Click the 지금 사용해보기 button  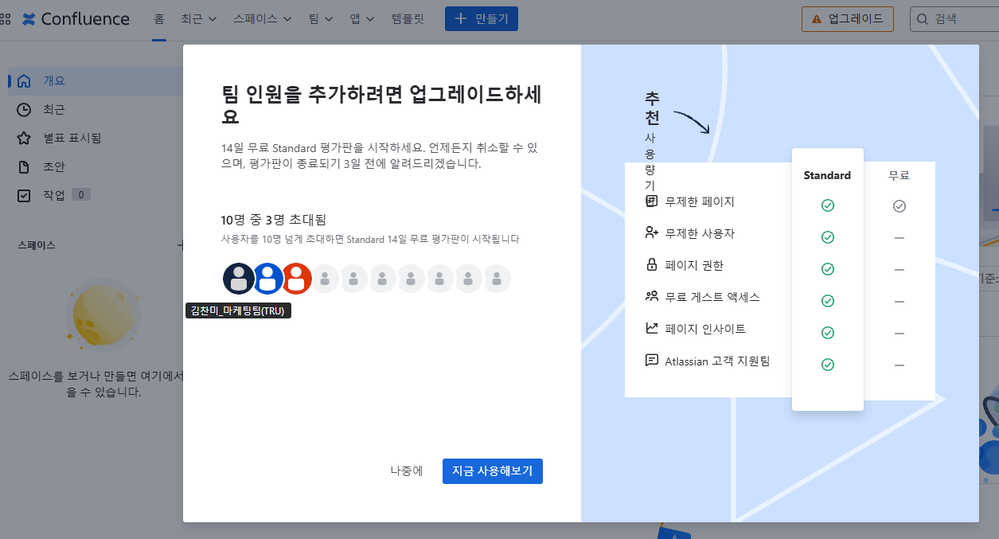[492, 471]
